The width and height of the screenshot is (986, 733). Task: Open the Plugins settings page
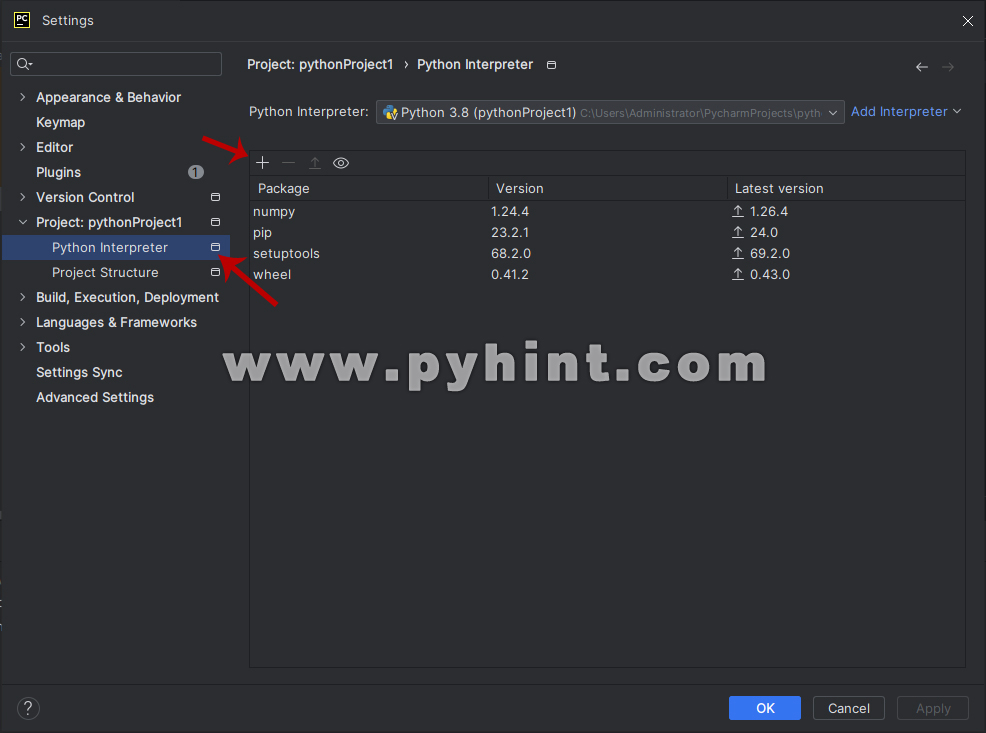coord(58,172)
